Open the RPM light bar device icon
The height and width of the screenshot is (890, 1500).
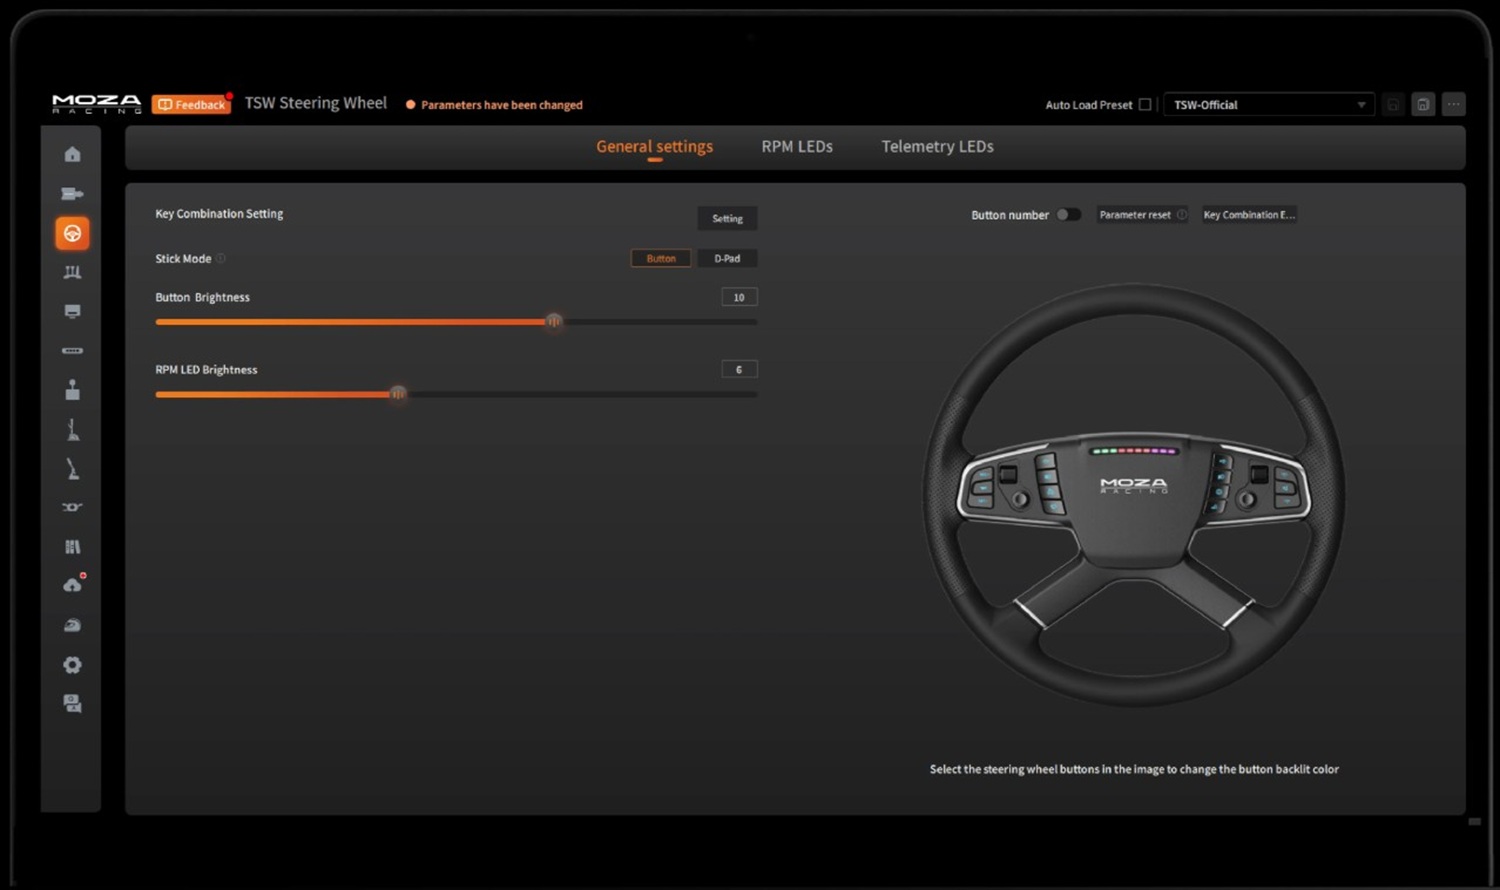(x=72, y=351)
